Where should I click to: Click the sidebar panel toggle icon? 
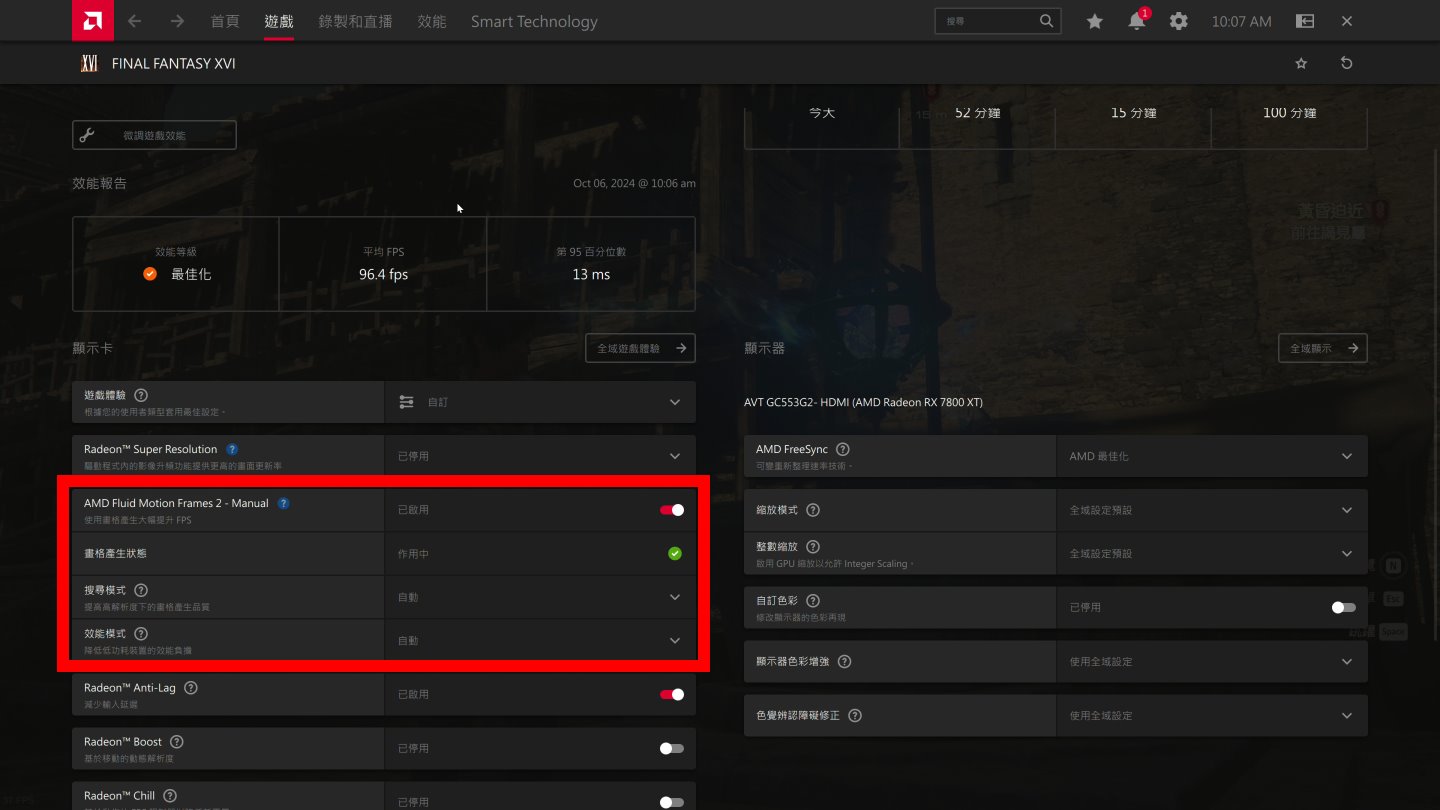click(1305, 21)
